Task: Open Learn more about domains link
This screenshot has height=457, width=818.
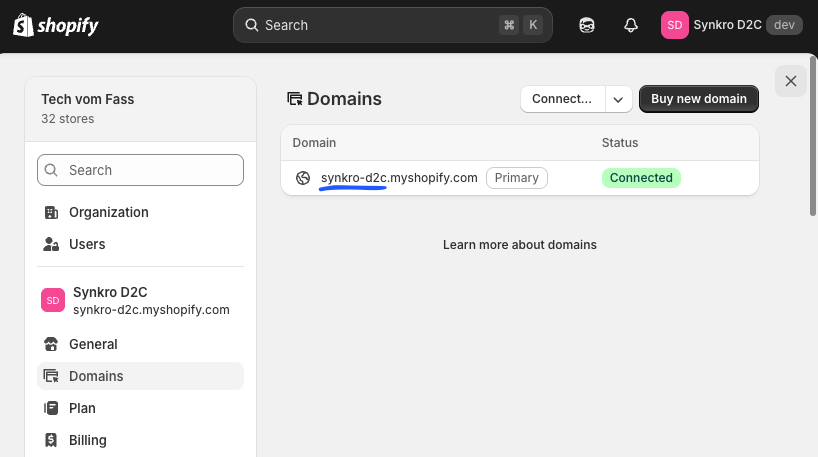Action: (x=520, y=245)
